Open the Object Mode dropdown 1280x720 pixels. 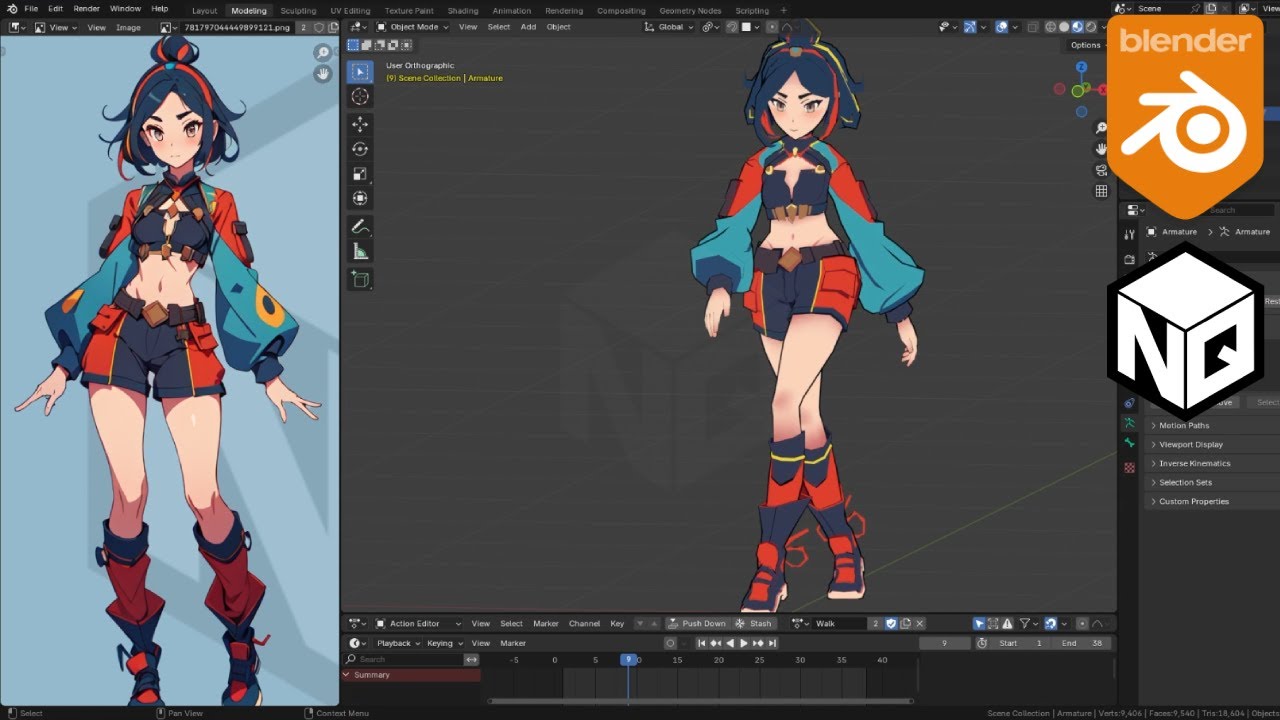click(411, 27)
